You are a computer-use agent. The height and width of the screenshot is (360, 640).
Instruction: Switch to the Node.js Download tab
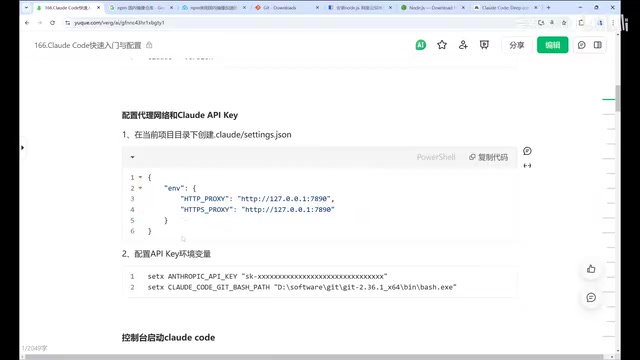[433, 7]
